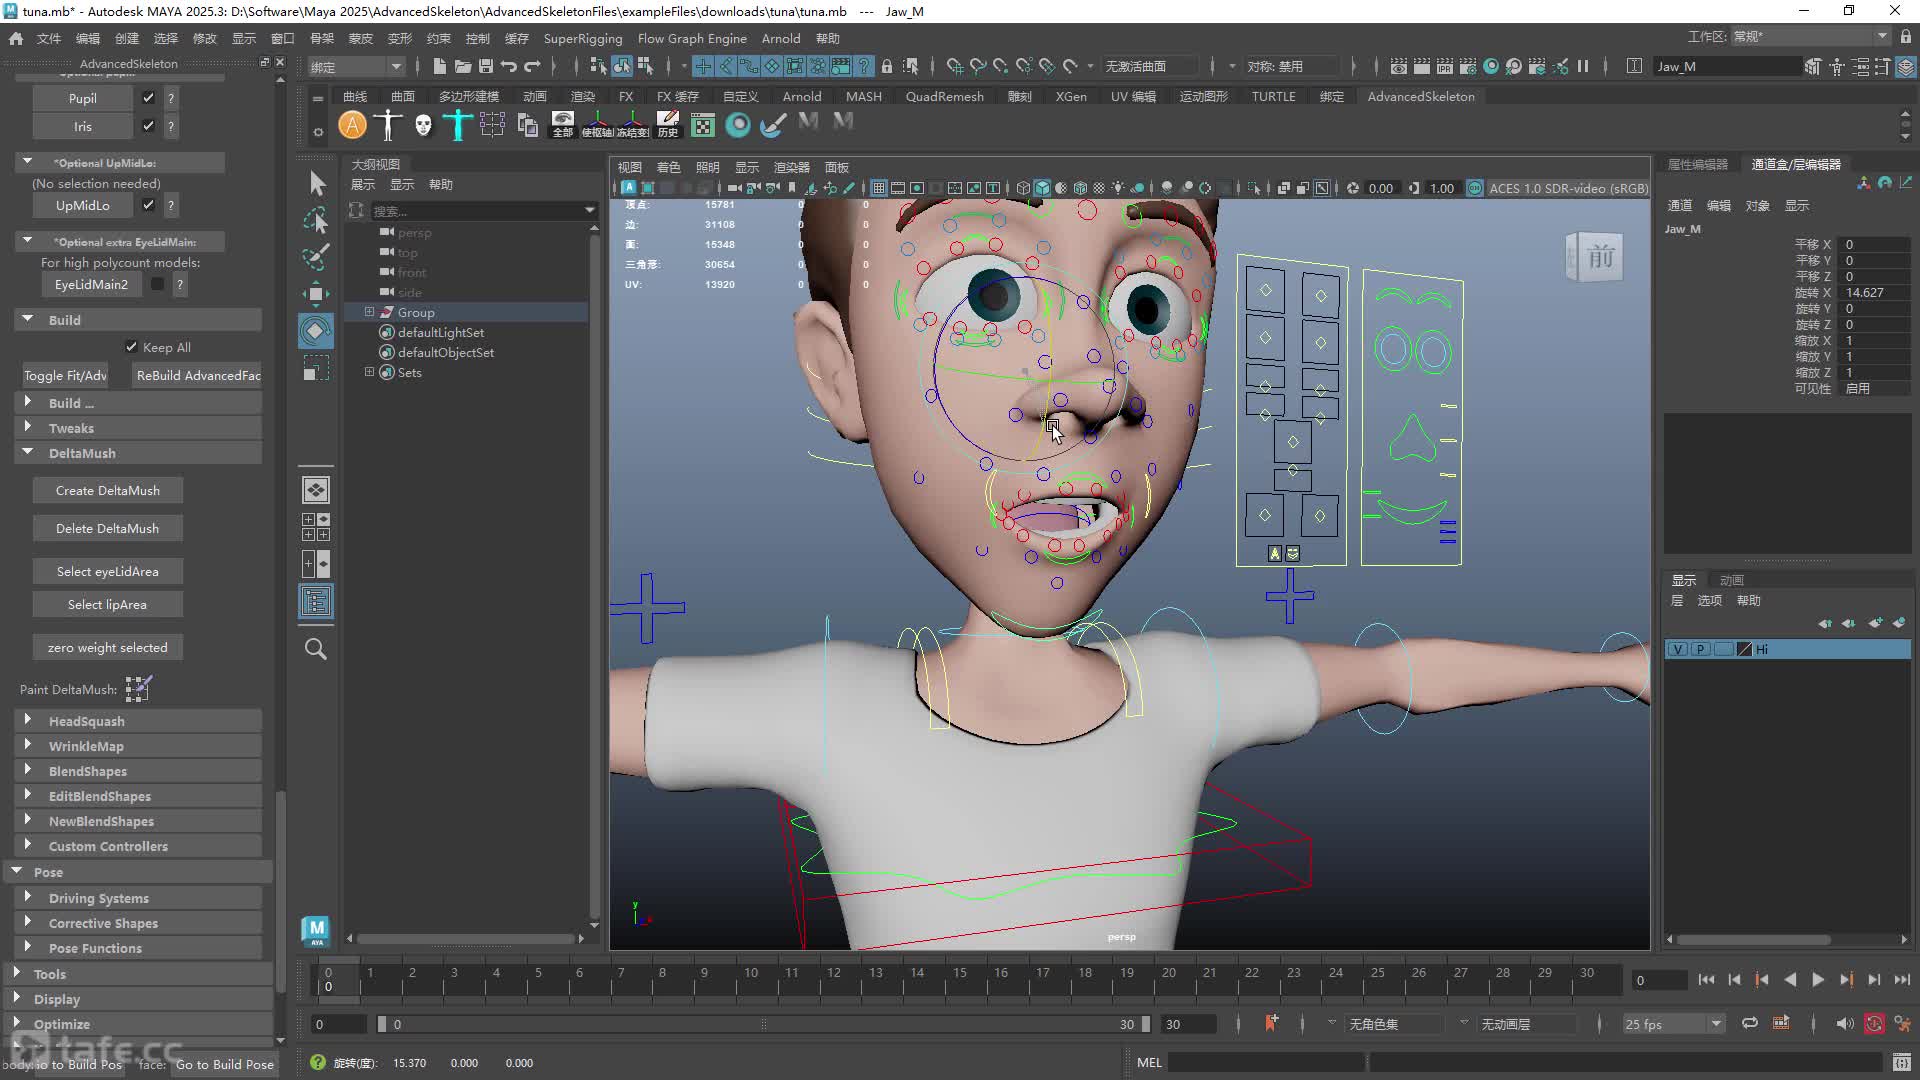Click the Create DeltaMush button

pos(107,490)
